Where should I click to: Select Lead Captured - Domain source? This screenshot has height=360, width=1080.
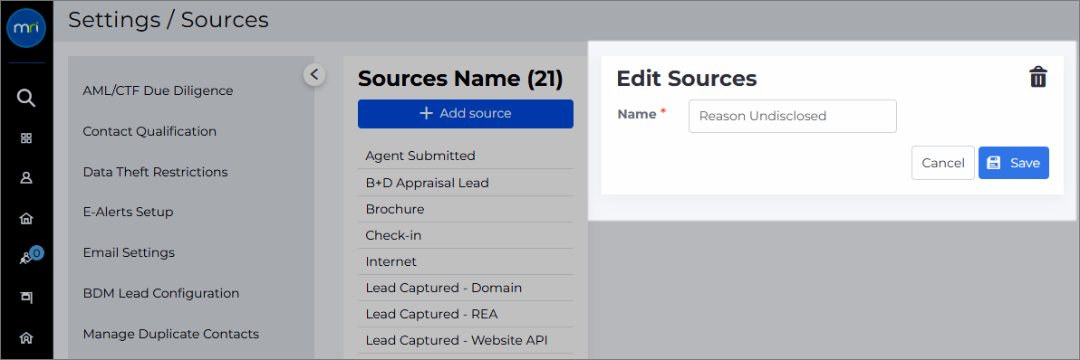[x=466, y=288]
